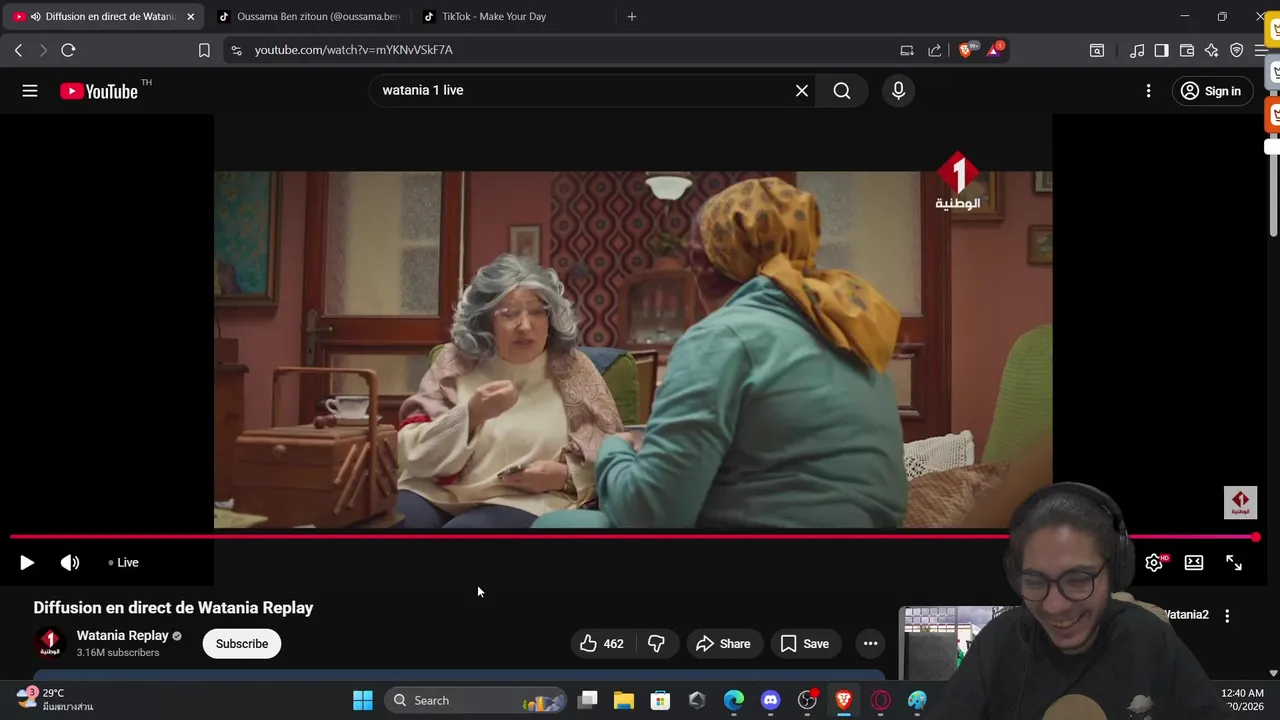Screen dimensions: 1280x720
Task: Click the taskbar Search box
Action: (x=475, y=700)
